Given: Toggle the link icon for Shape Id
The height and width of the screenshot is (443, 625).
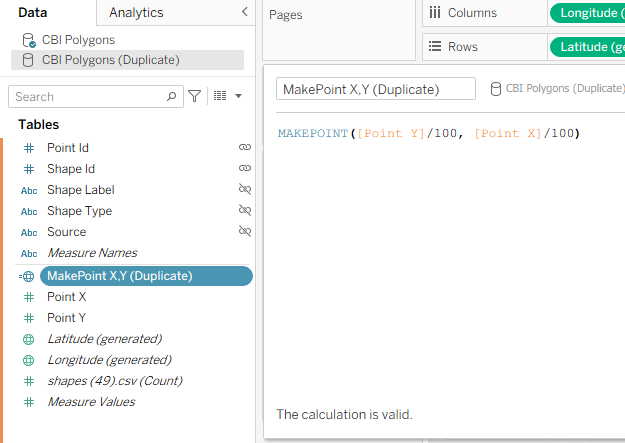Looking at the screenshot, I should click(244, 169).
